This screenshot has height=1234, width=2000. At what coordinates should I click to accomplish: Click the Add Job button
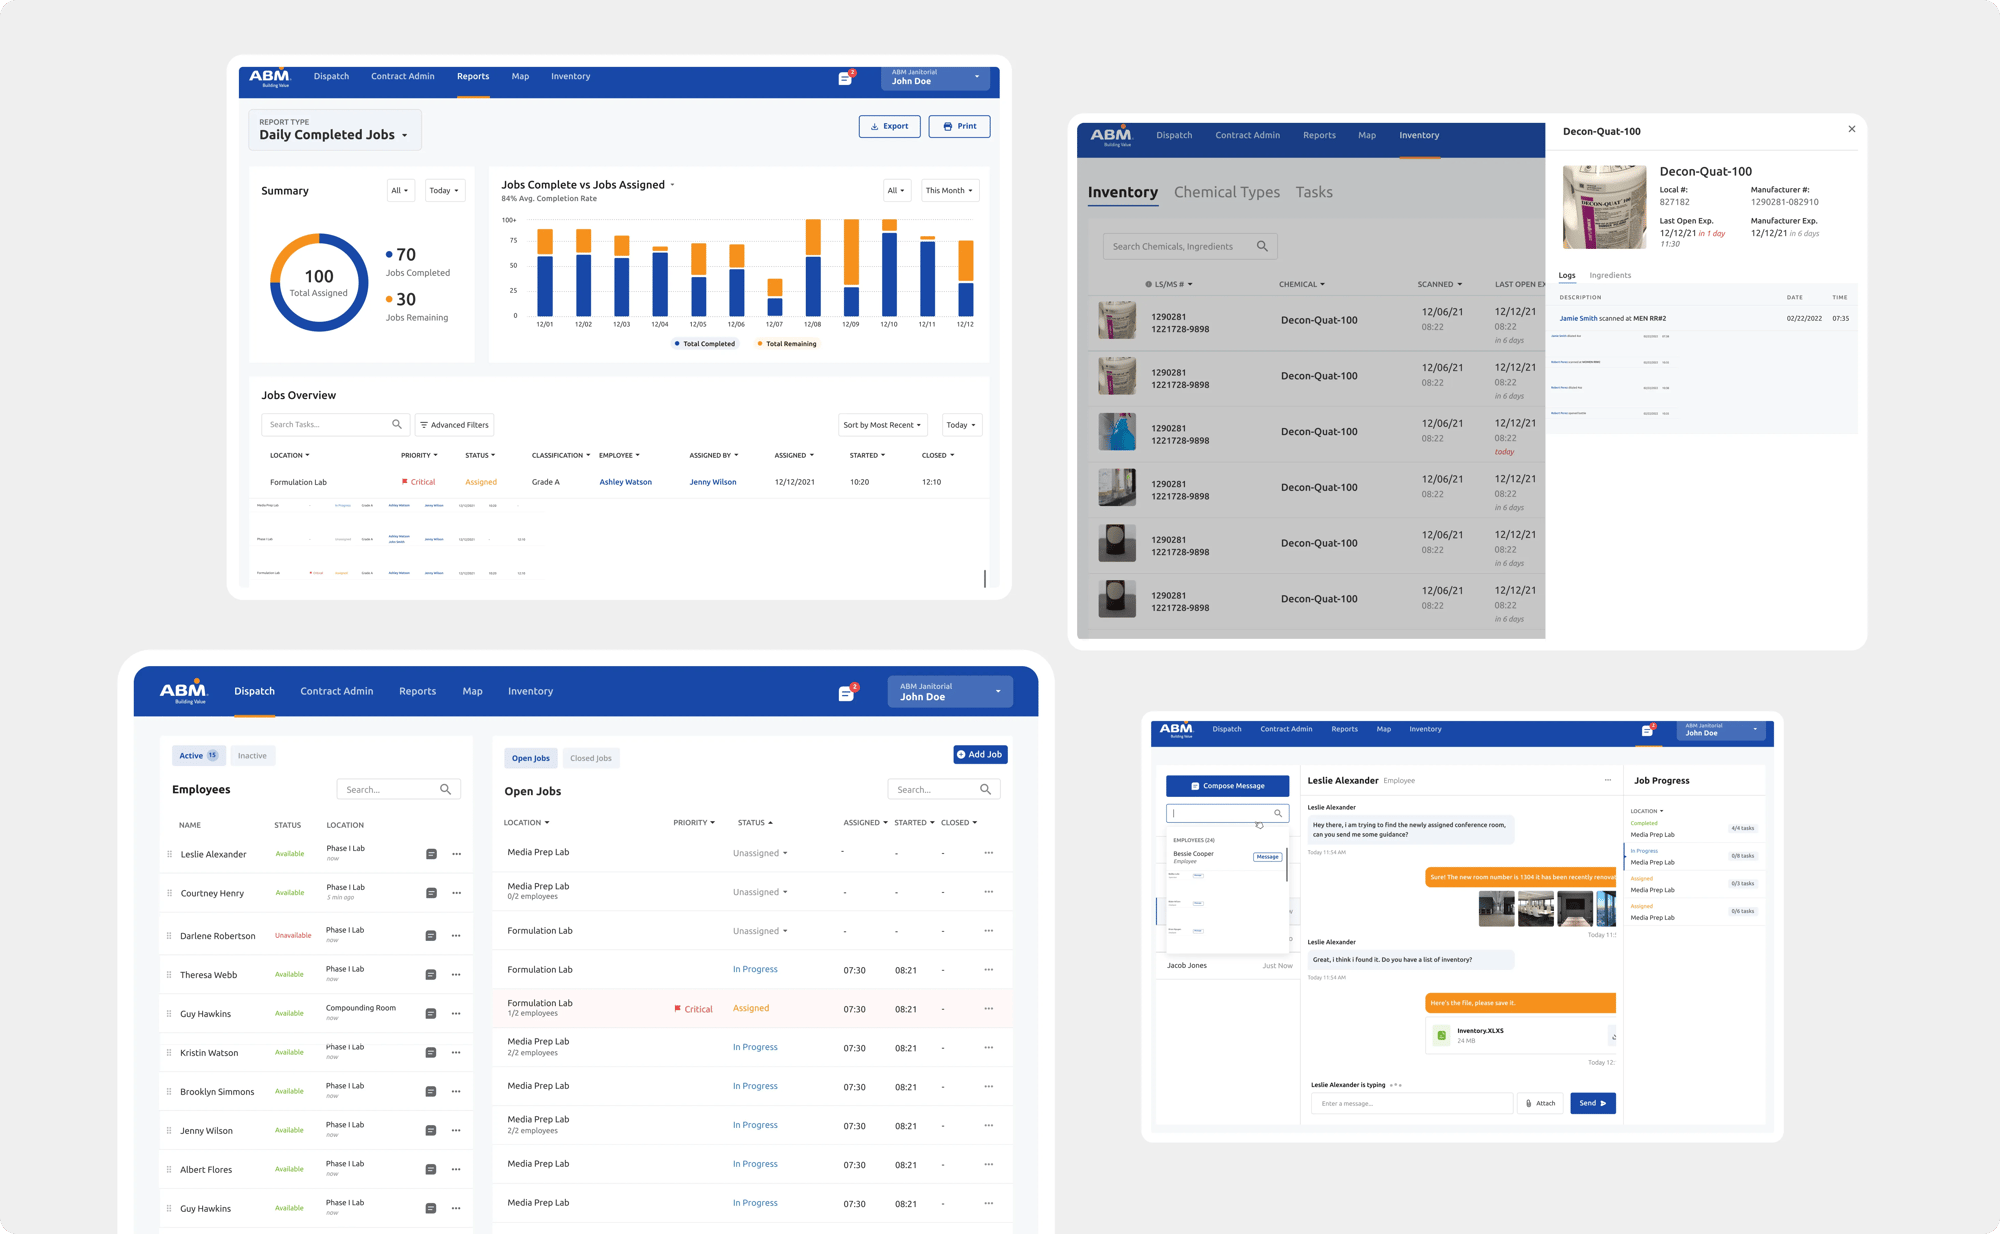pyautogui.click(x=980, y=754)
